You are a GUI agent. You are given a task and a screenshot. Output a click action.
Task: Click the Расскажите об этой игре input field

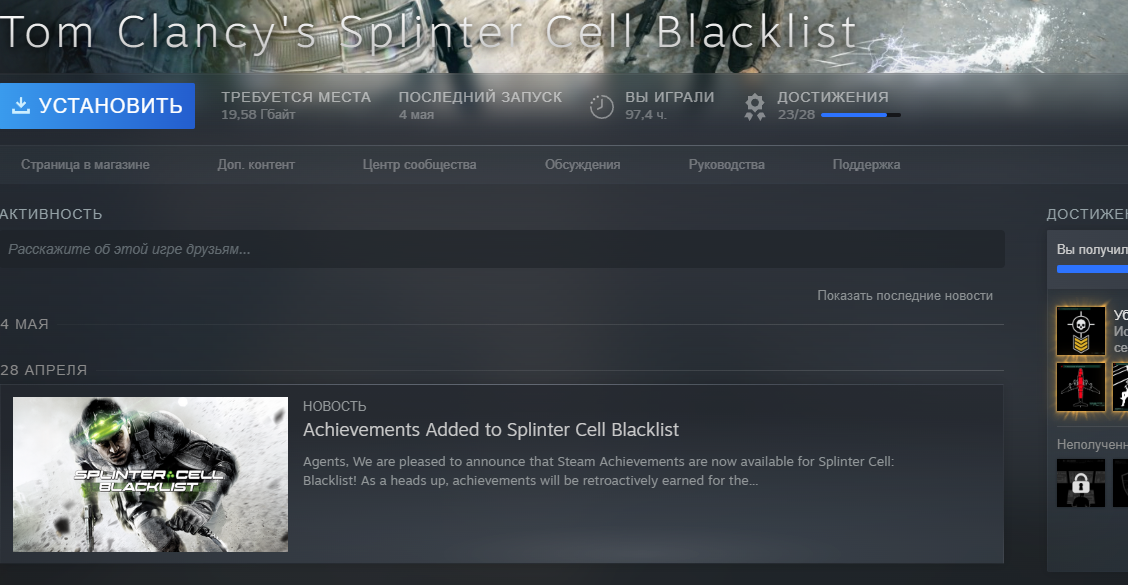(x=502, y=249)
